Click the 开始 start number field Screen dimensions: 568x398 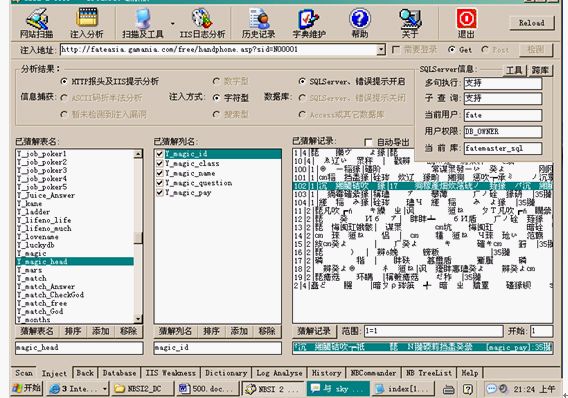pyautogui.click(x=542, y=331)
